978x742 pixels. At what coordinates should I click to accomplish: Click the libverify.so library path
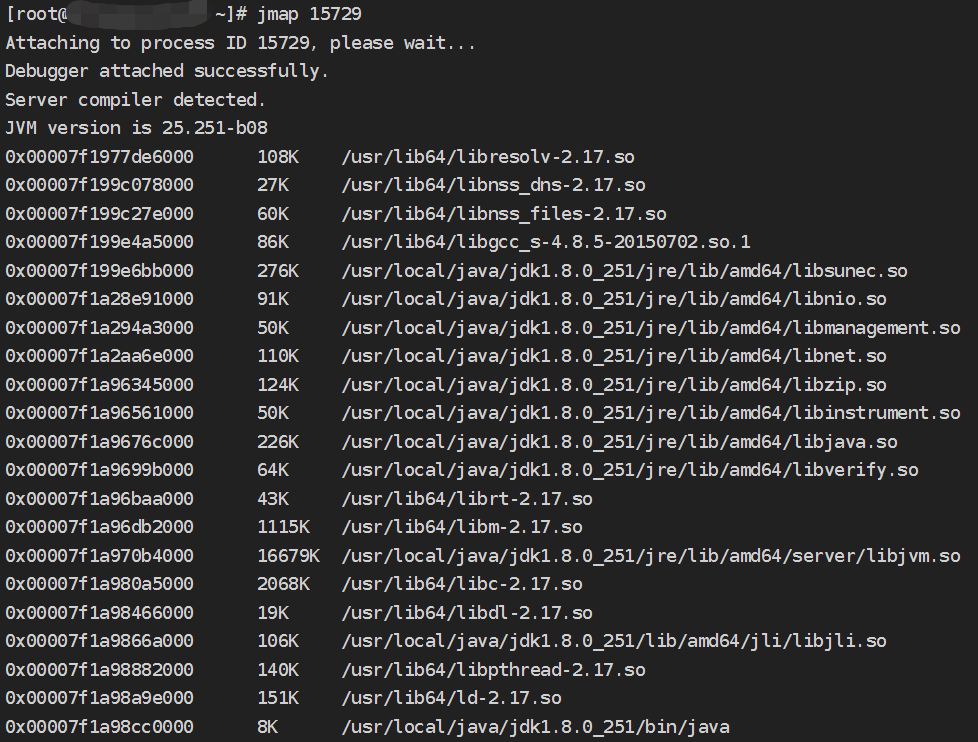(x=630, y=470)
